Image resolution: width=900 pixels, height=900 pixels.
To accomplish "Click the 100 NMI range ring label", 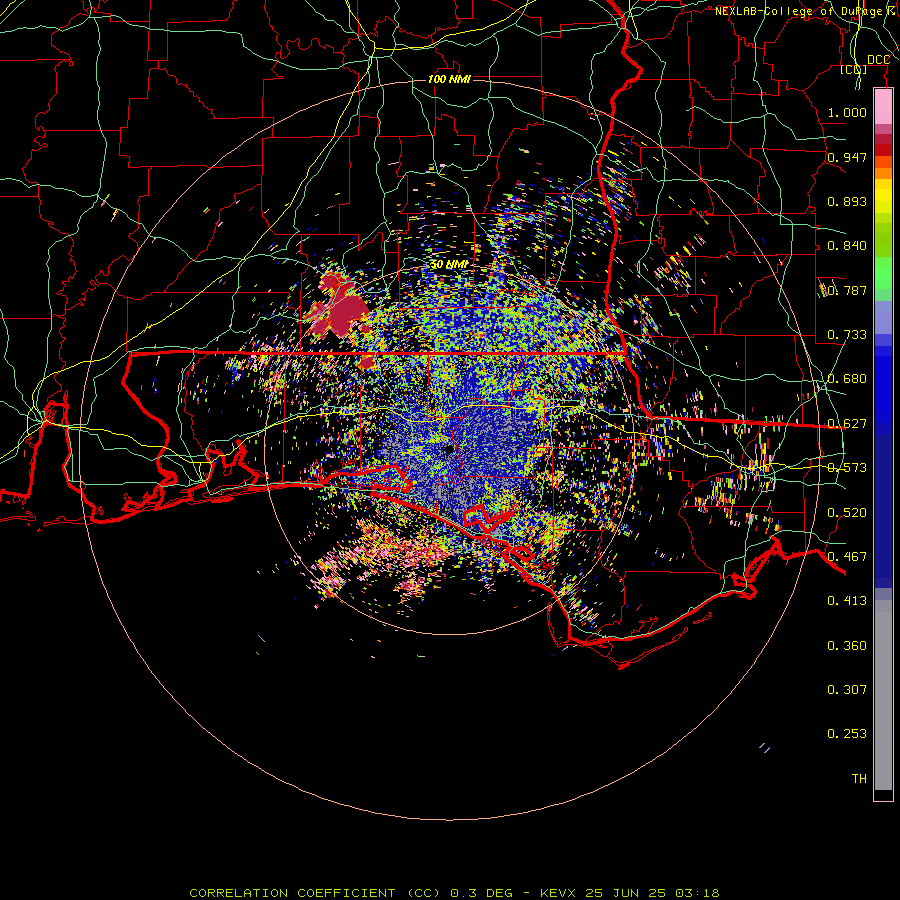I will click(x=449, y=79).
